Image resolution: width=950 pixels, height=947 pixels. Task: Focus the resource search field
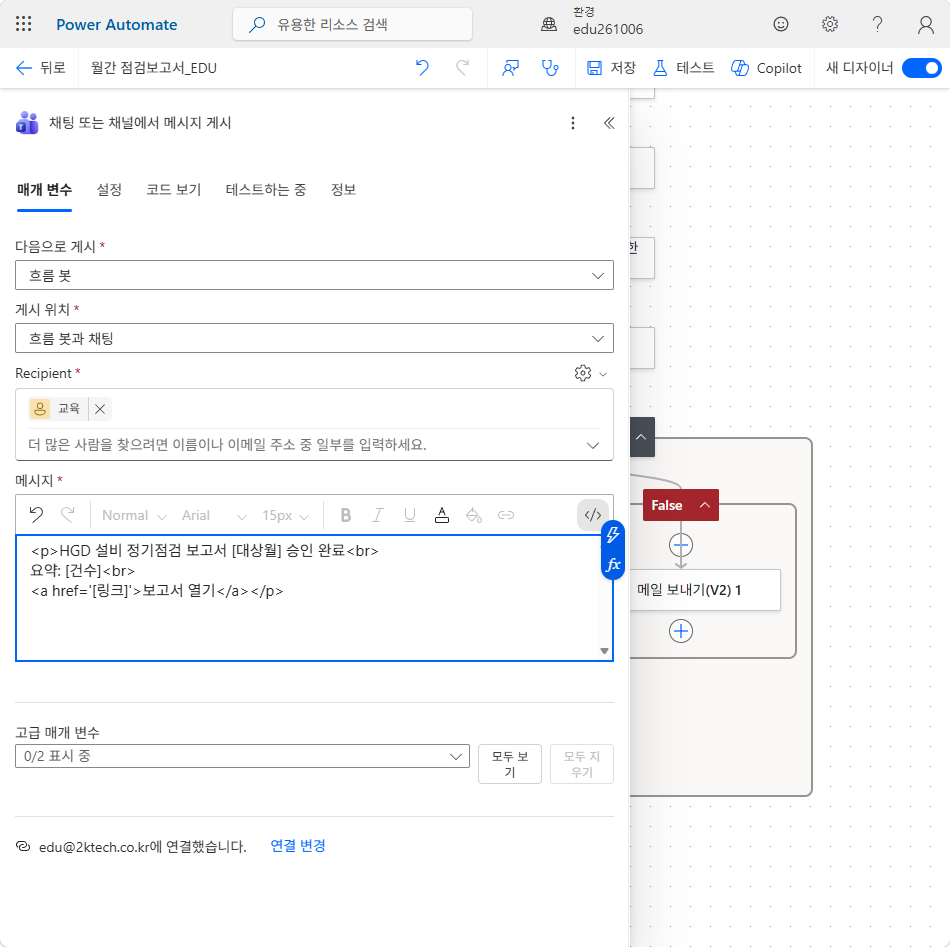coord(352,24)
